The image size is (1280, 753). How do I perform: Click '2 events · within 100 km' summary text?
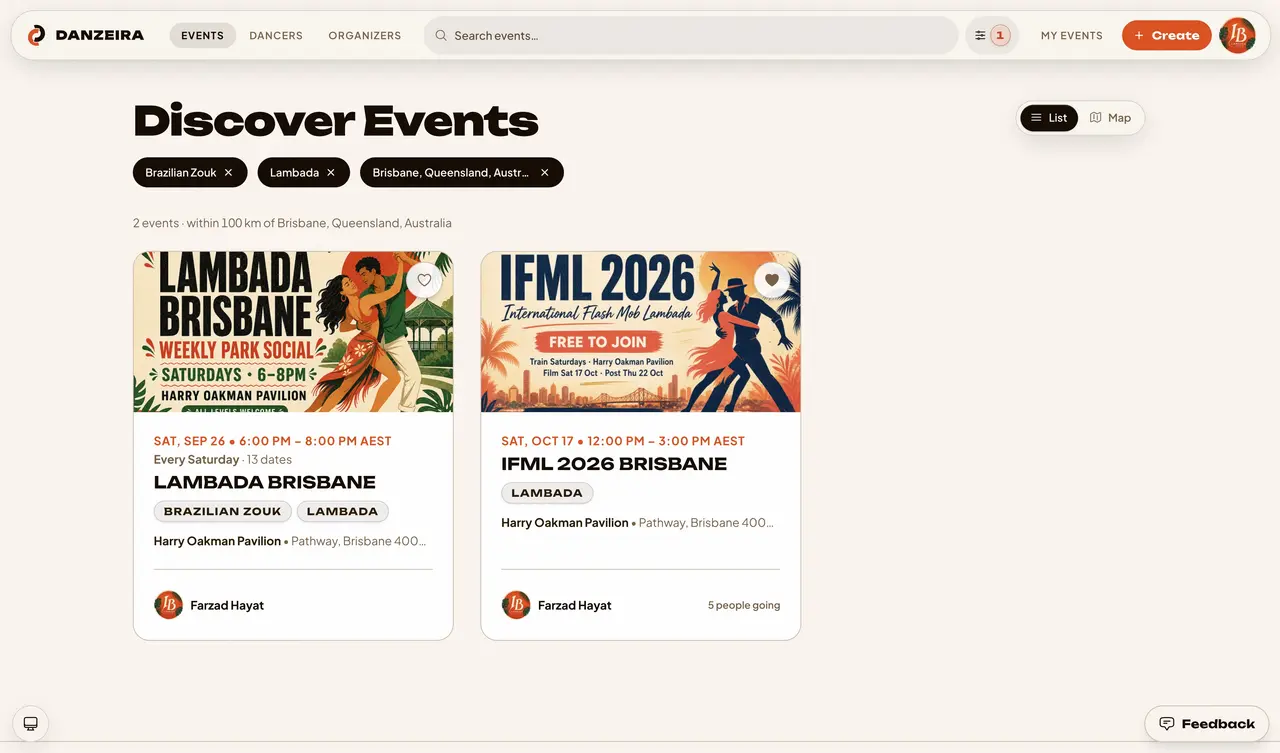pyautogui.click(x=292, y=223)
